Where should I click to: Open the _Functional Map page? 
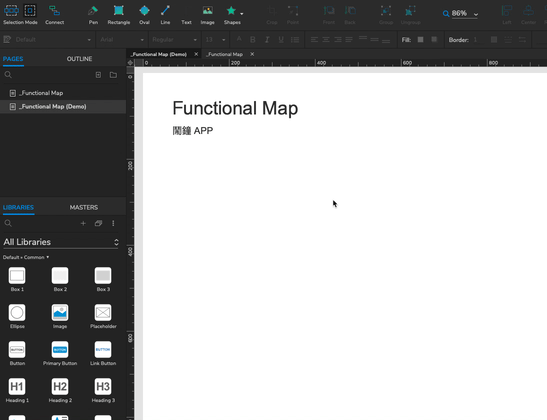pyautogui.click(x=41, y=93)
